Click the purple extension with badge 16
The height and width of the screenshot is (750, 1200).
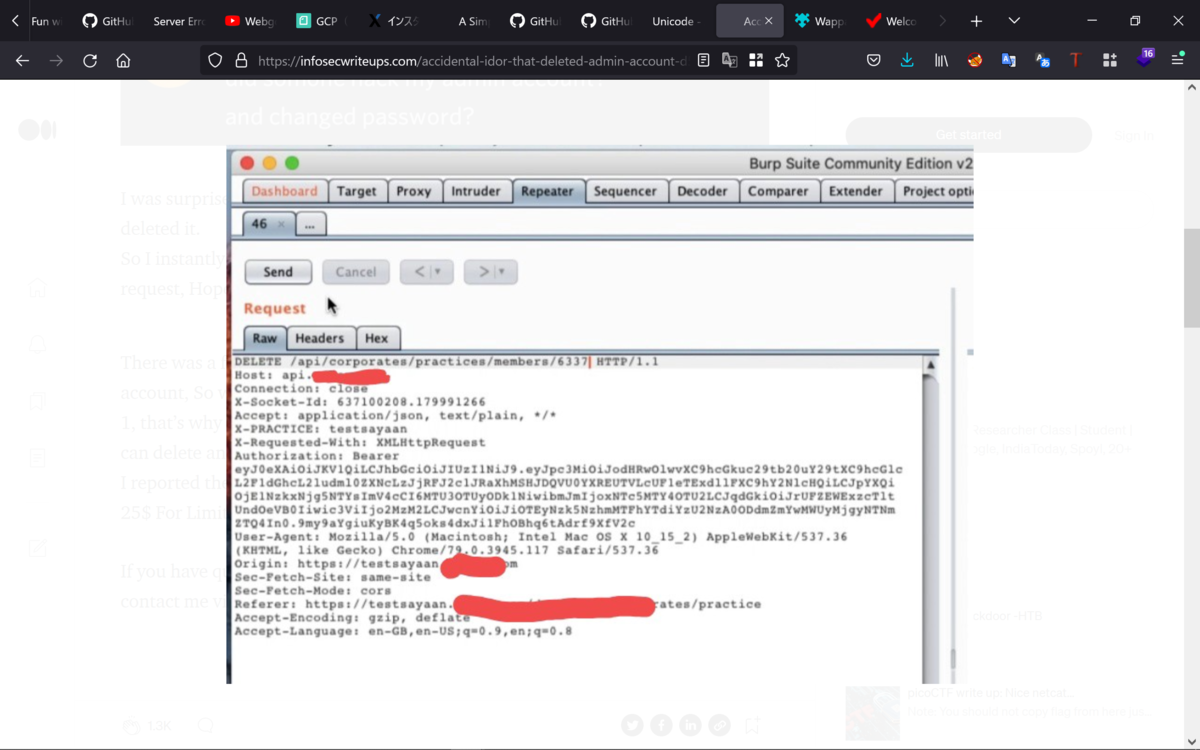(1145, 59)
